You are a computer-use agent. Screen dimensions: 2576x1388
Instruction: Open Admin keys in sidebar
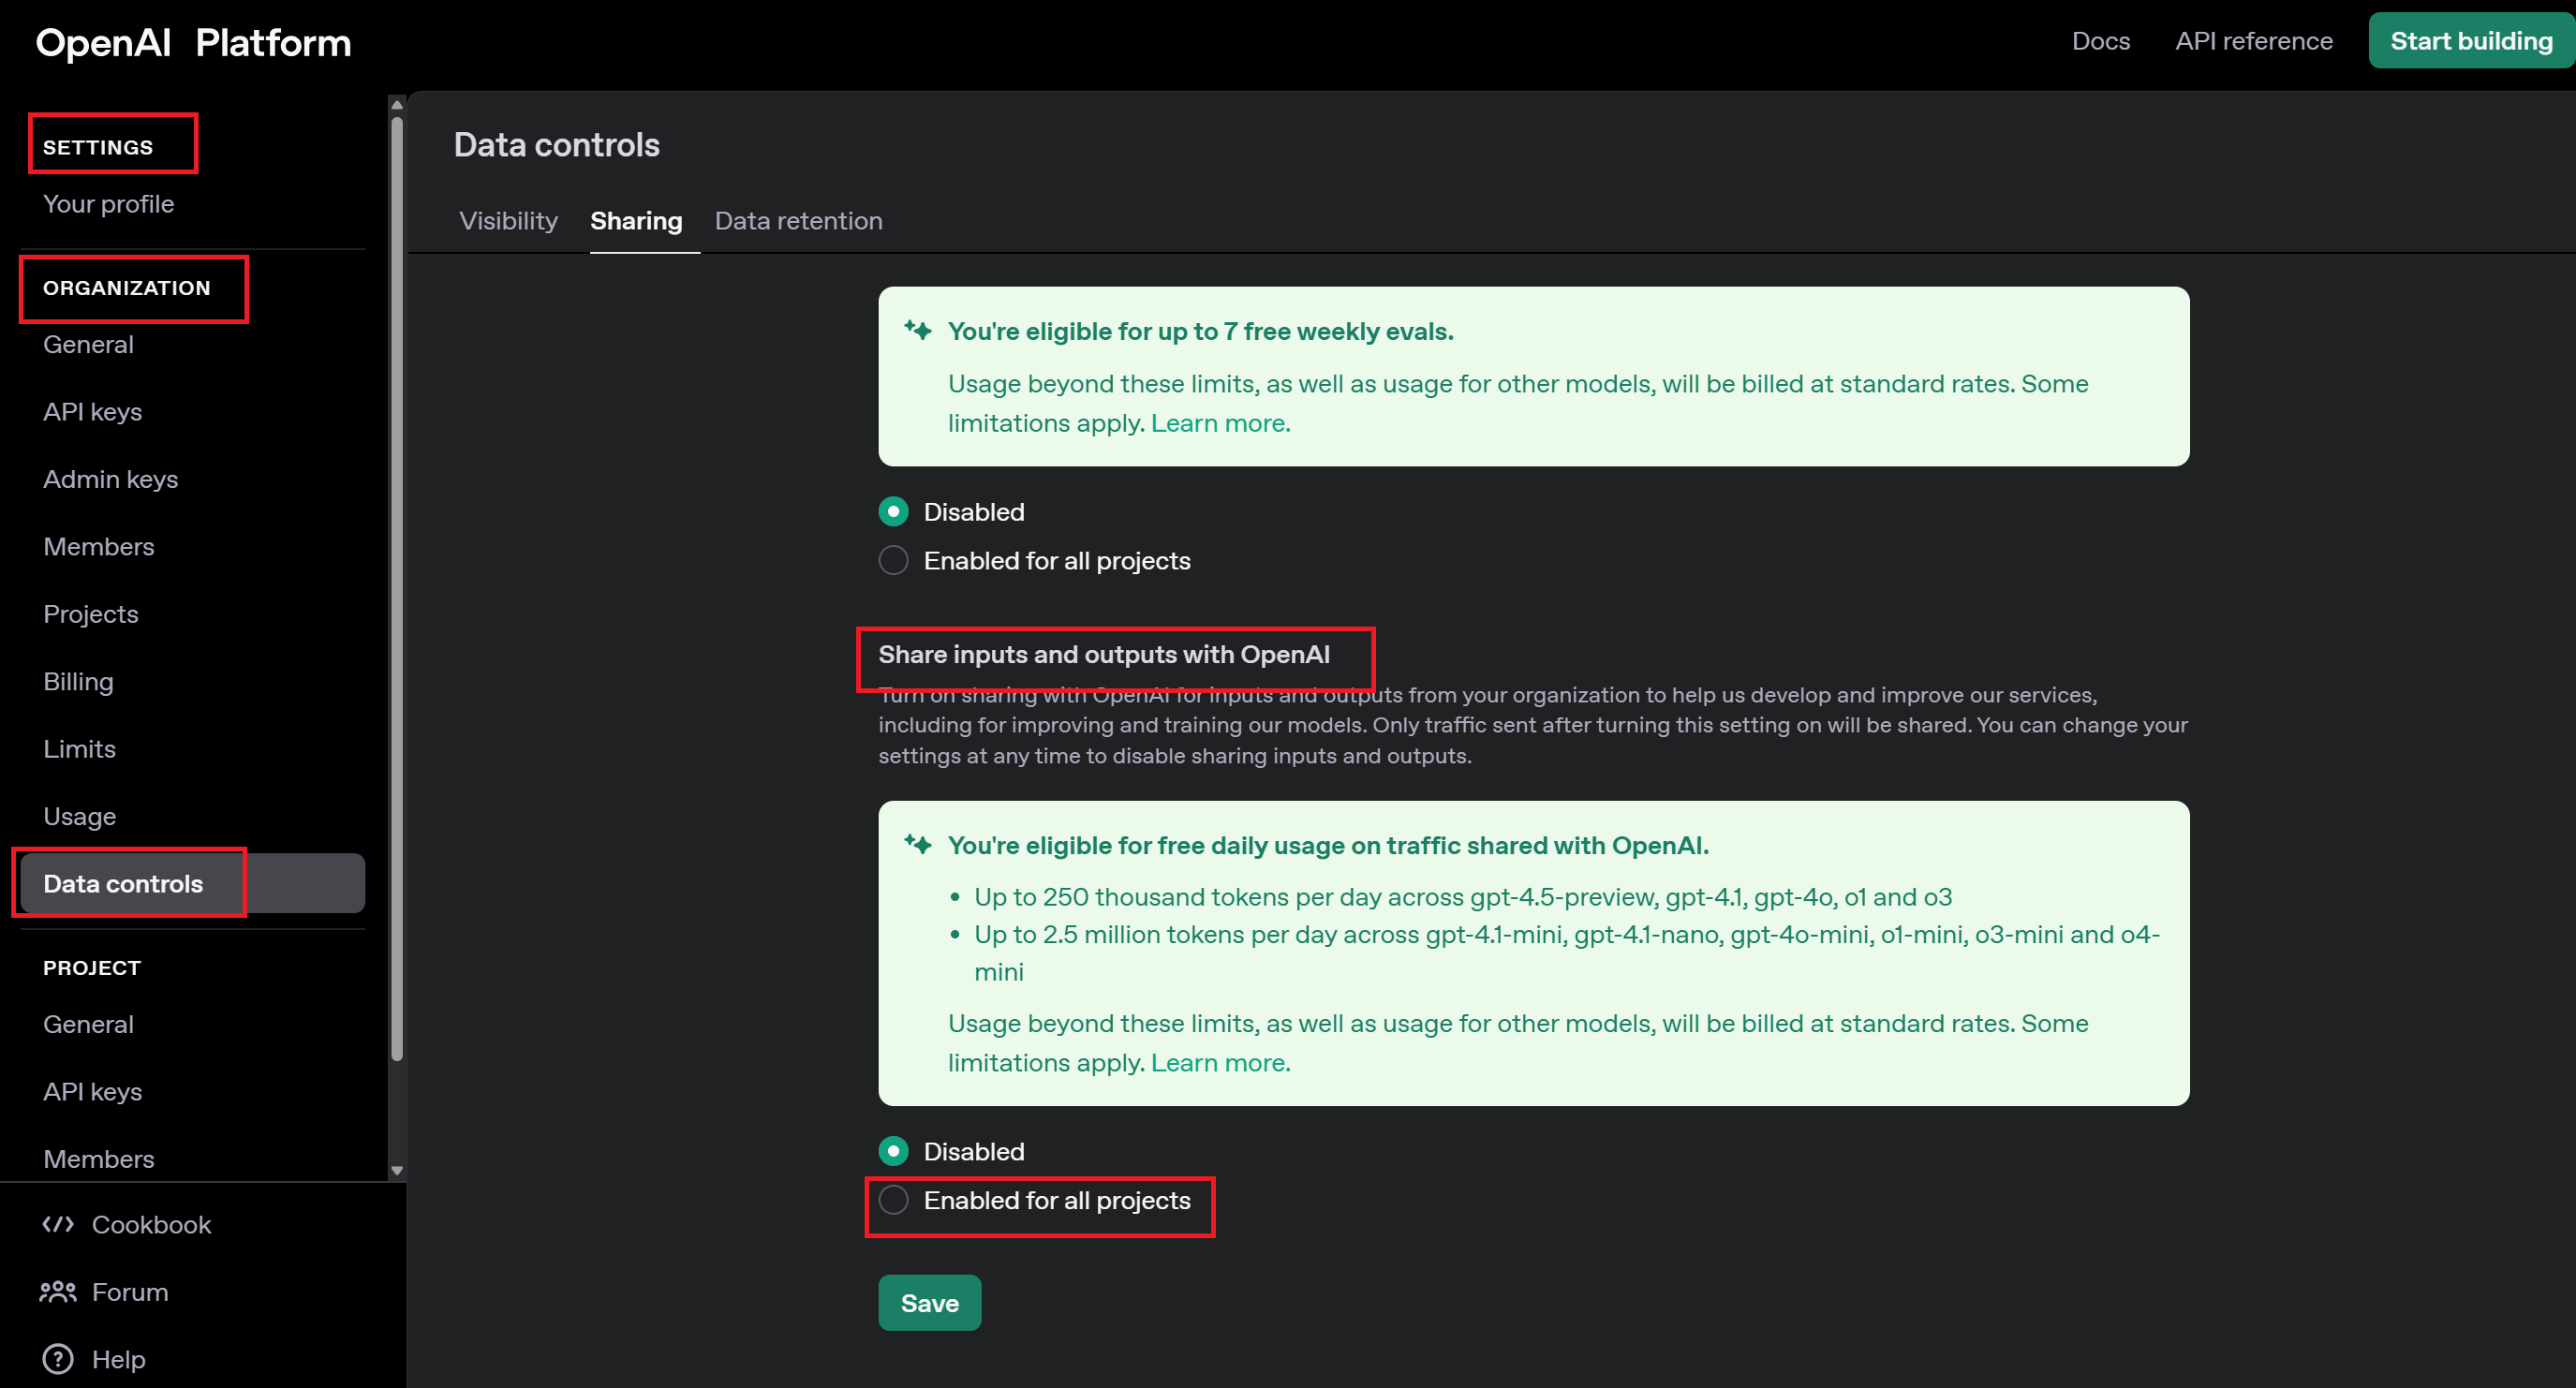(110, 479)
